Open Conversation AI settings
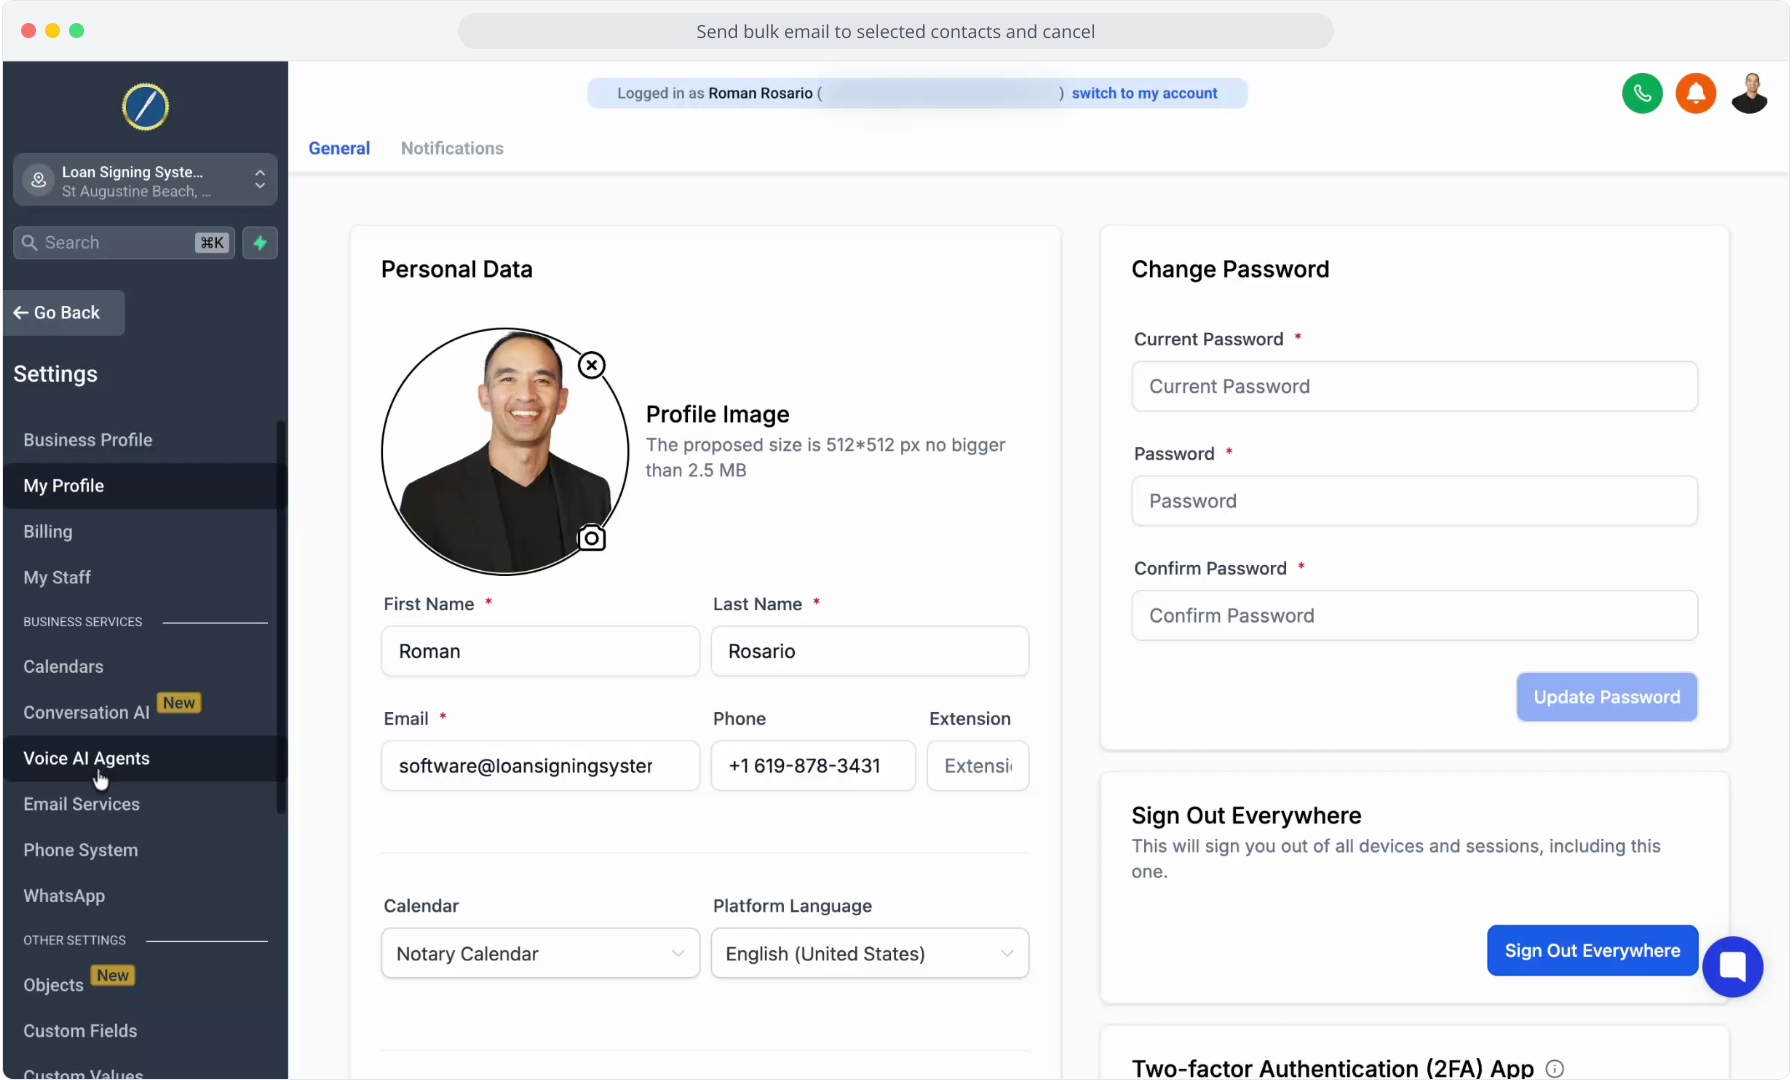Image resolution: width=1792 pixels, height=1080 pixels. click(87, 713)
